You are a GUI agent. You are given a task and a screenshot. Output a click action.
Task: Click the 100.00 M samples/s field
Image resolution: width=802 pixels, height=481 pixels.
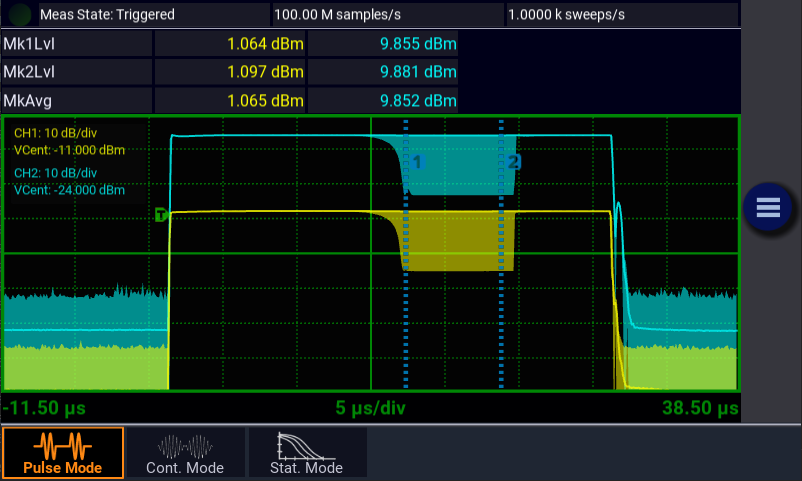pos(387,15)
